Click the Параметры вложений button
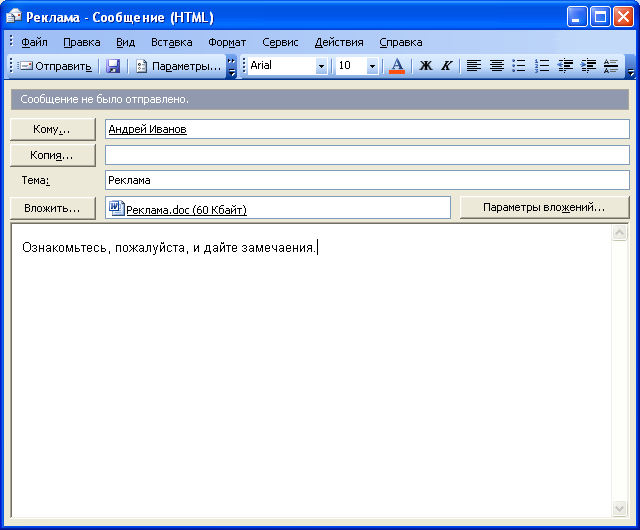 pyautogui.click(x=544, y=208)
